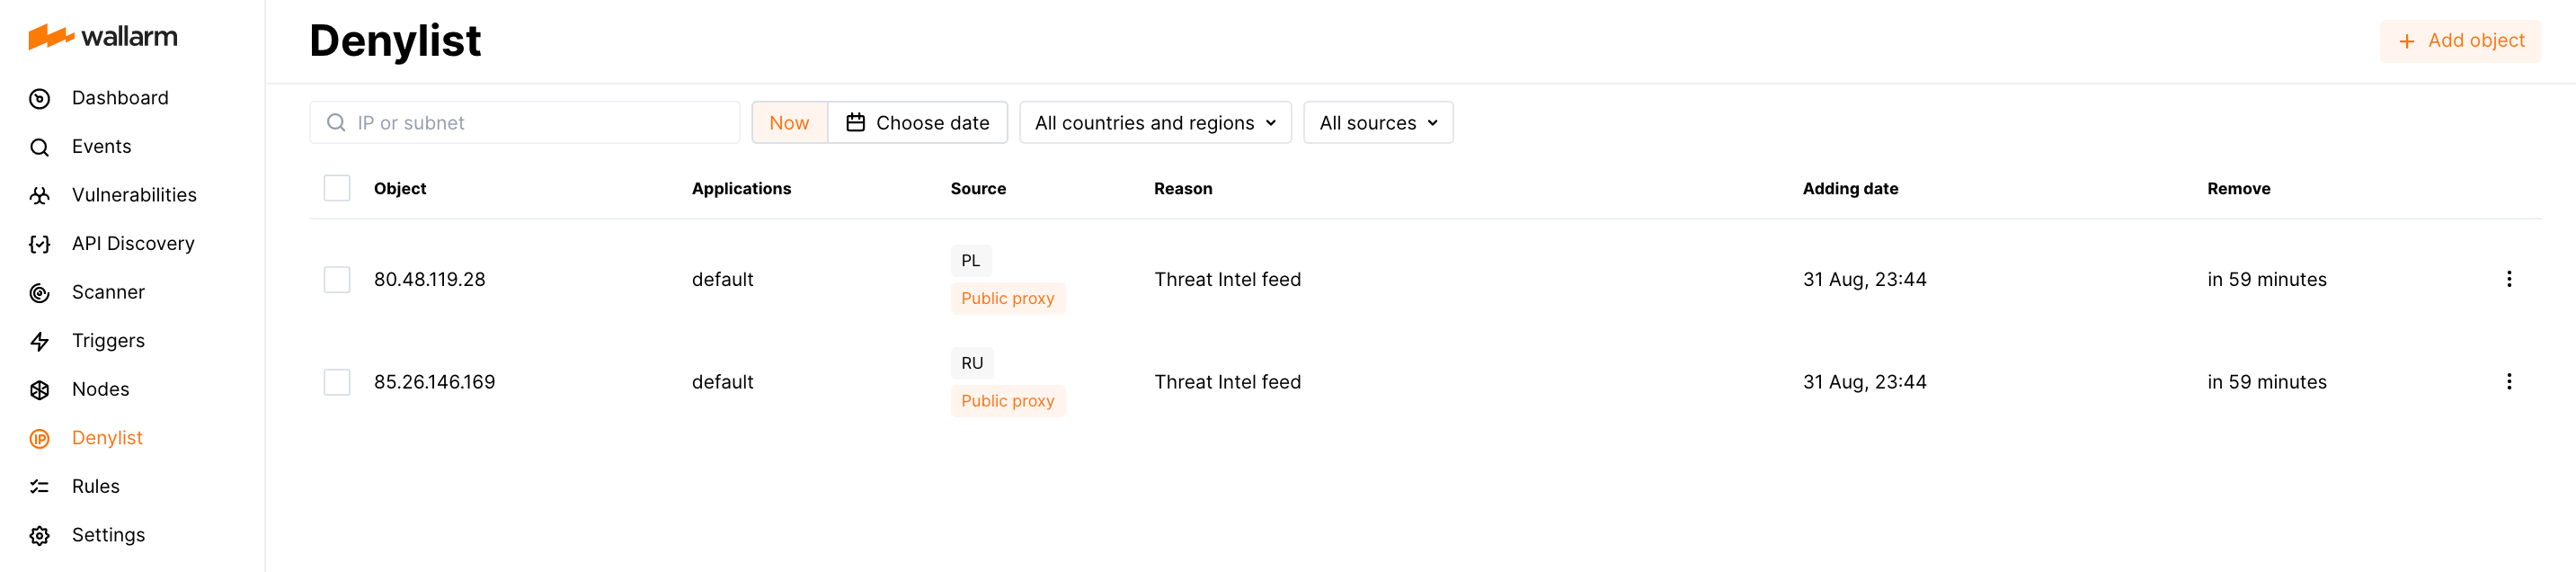Check the select-all checkbox in the table header
This screenshot has height=572, width=2576.
[337, 187]
